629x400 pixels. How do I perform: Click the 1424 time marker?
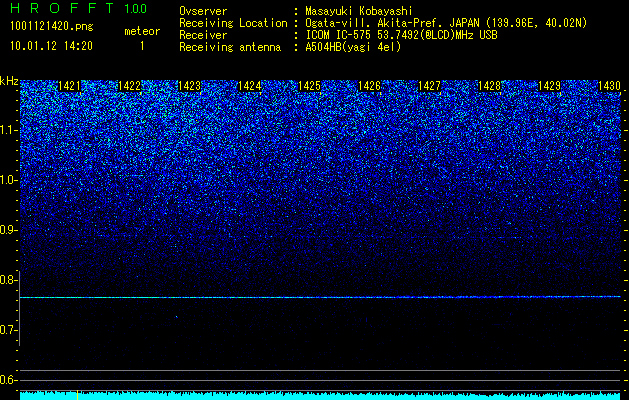tap(250, 86)
